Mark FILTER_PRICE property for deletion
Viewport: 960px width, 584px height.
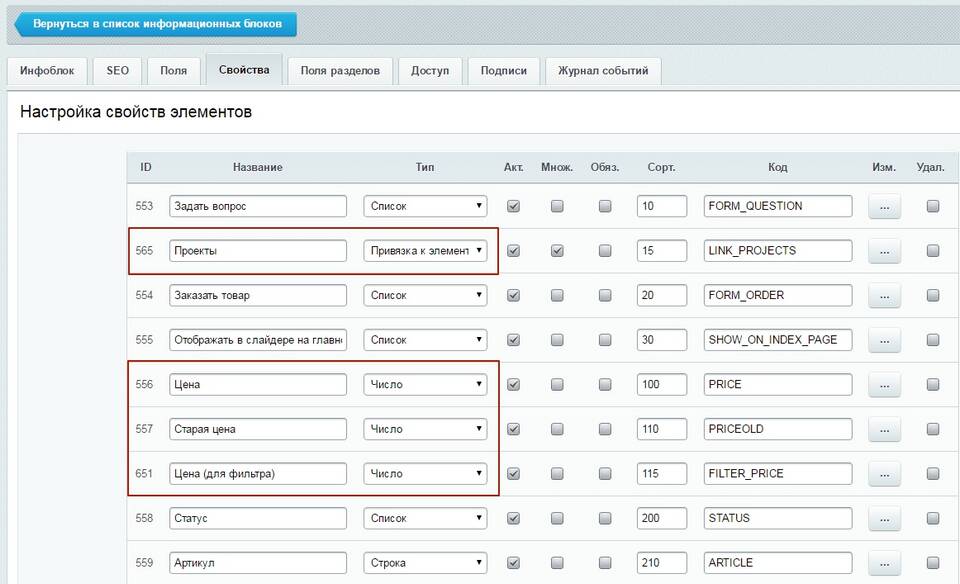933,474
